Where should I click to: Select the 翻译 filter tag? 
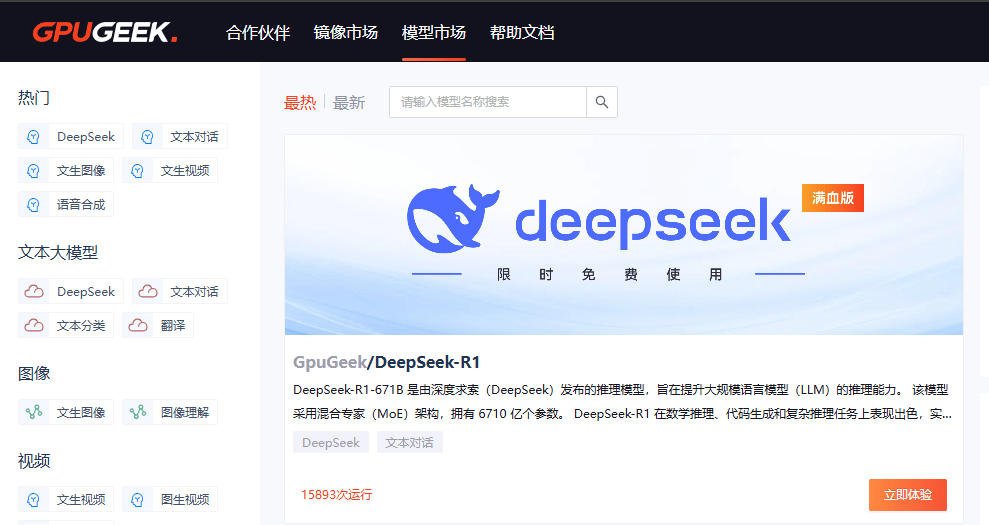point(158,326)
